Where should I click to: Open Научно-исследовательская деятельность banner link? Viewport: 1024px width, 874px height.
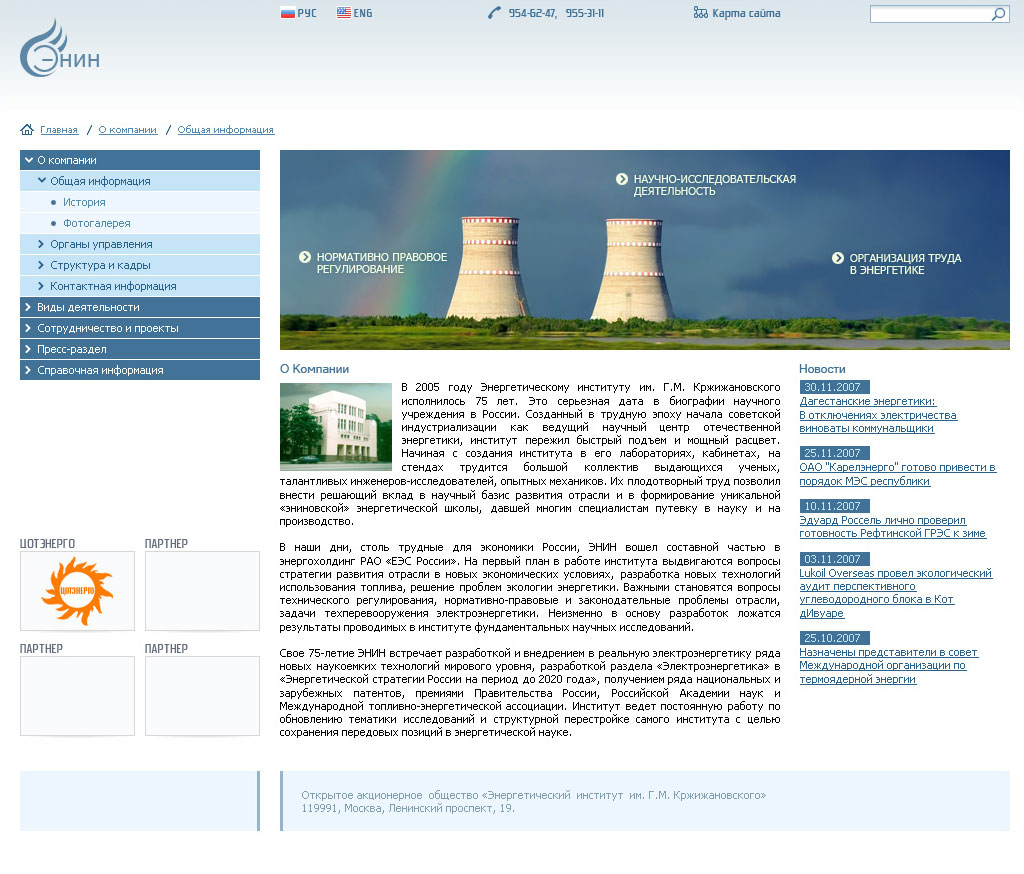pyautogui.click(x=714, y=185)
